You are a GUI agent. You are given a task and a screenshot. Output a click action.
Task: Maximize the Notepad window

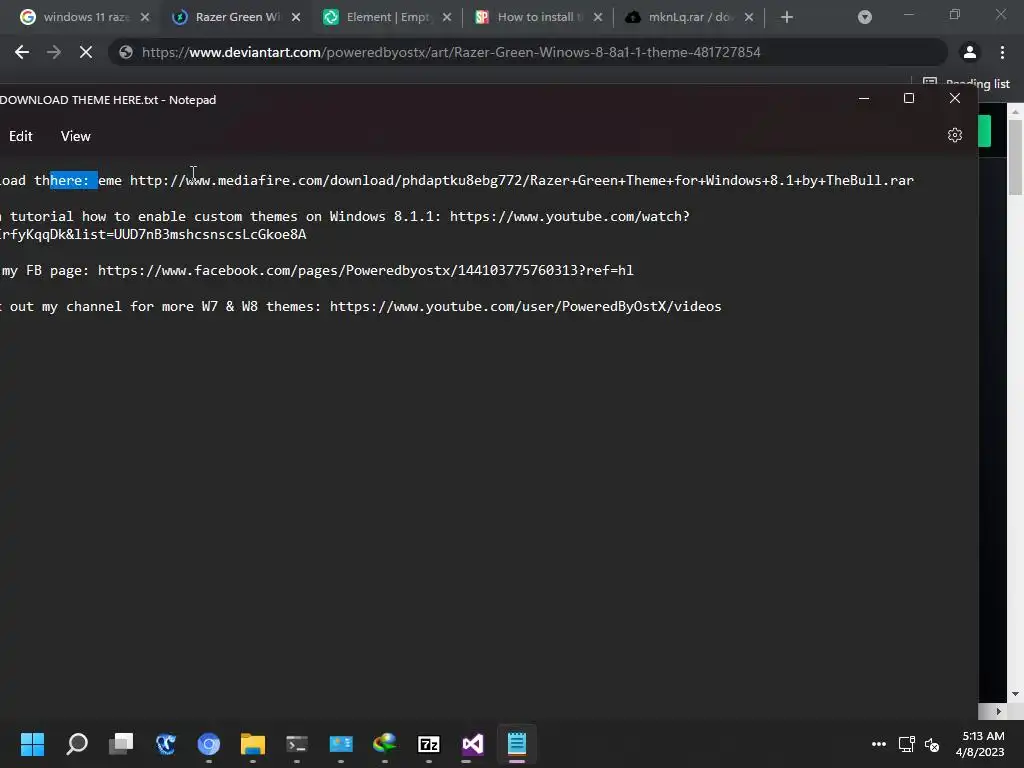908,99
